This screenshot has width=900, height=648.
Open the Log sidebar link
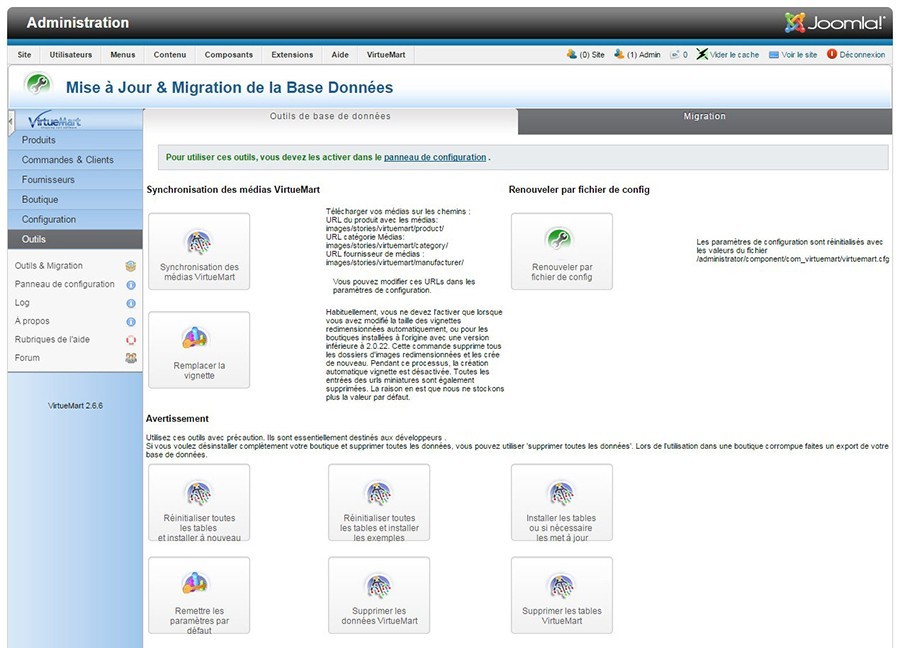pos(22,302)
